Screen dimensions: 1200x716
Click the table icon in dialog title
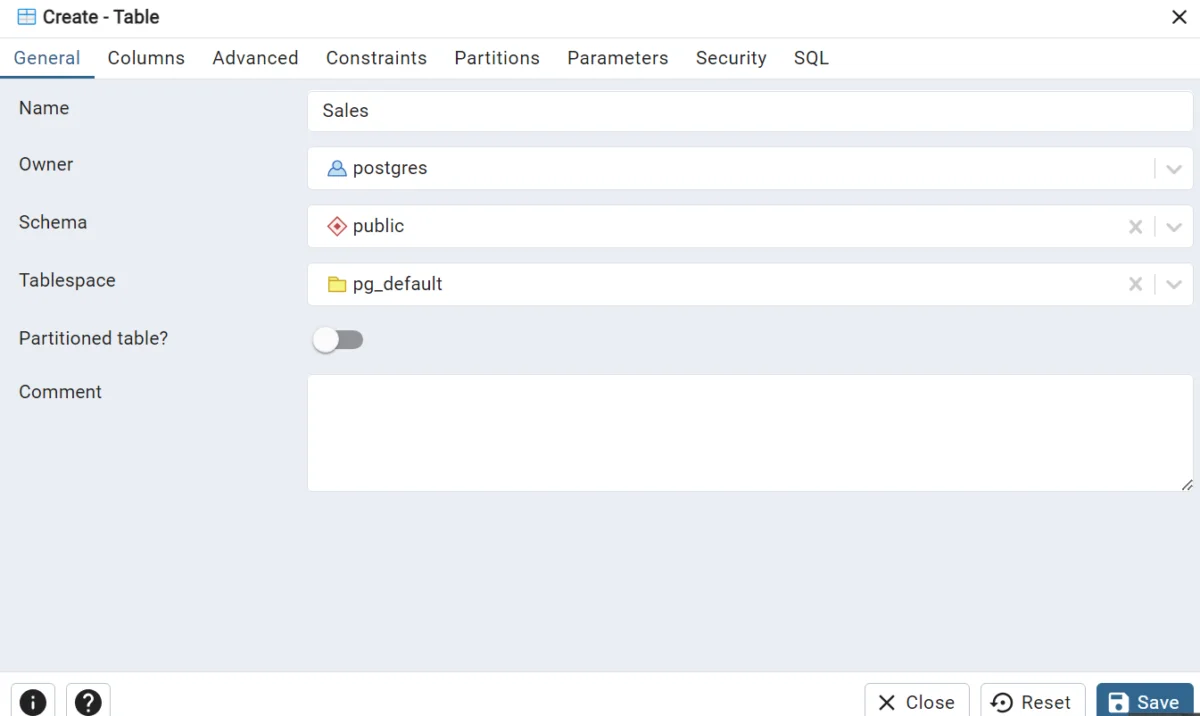27,17
